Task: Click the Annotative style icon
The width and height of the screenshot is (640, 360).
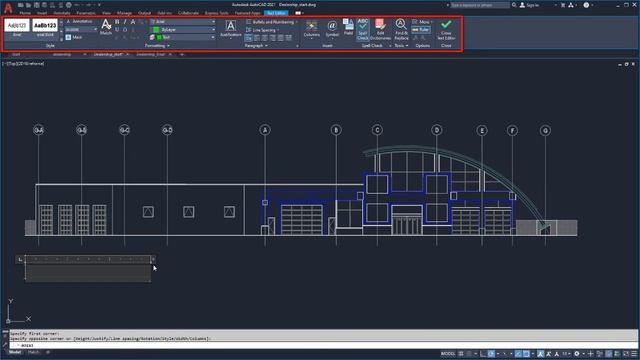Action: pyautogui.click(x=69, y=21)
